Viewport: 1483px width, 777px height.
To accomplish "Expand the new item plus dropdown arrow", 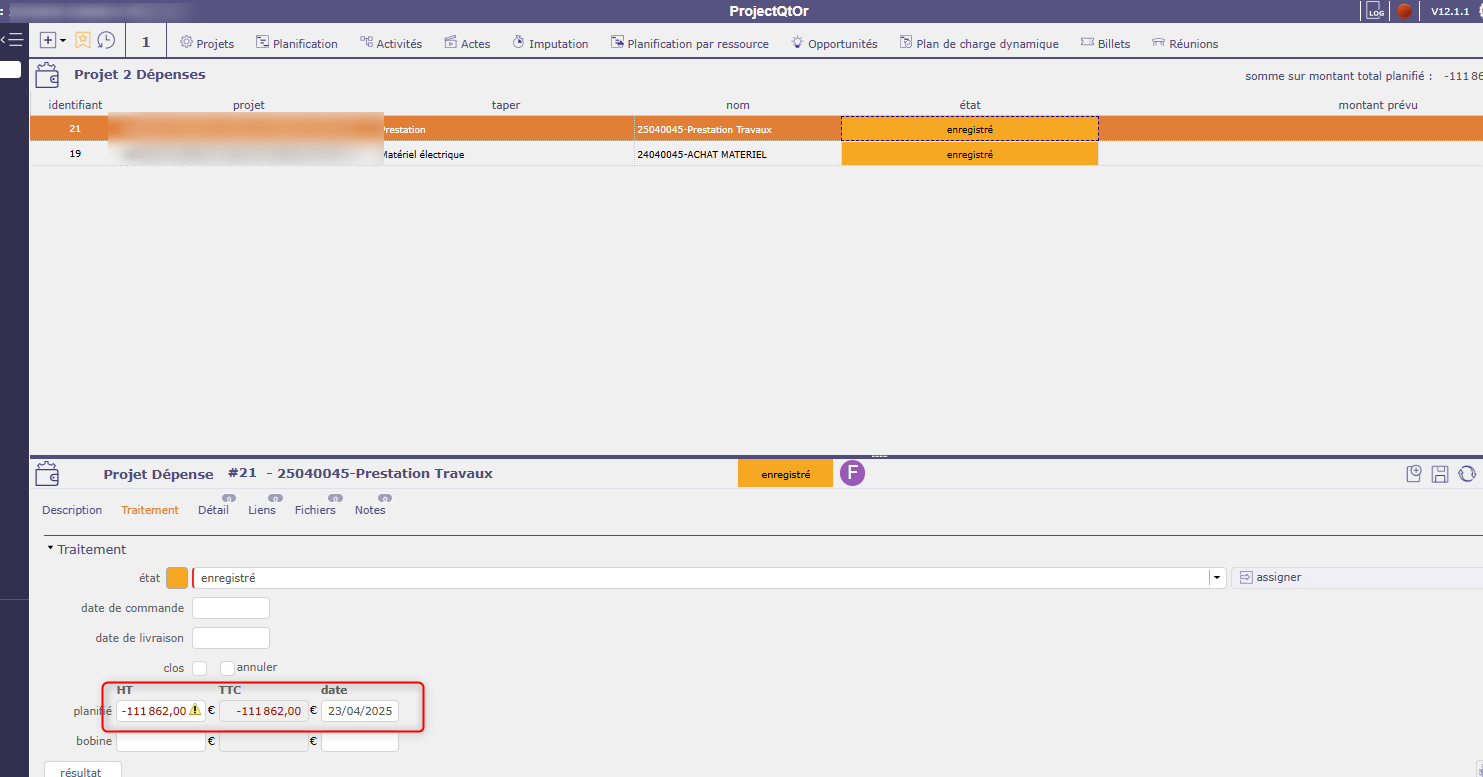I will [63, 41].
